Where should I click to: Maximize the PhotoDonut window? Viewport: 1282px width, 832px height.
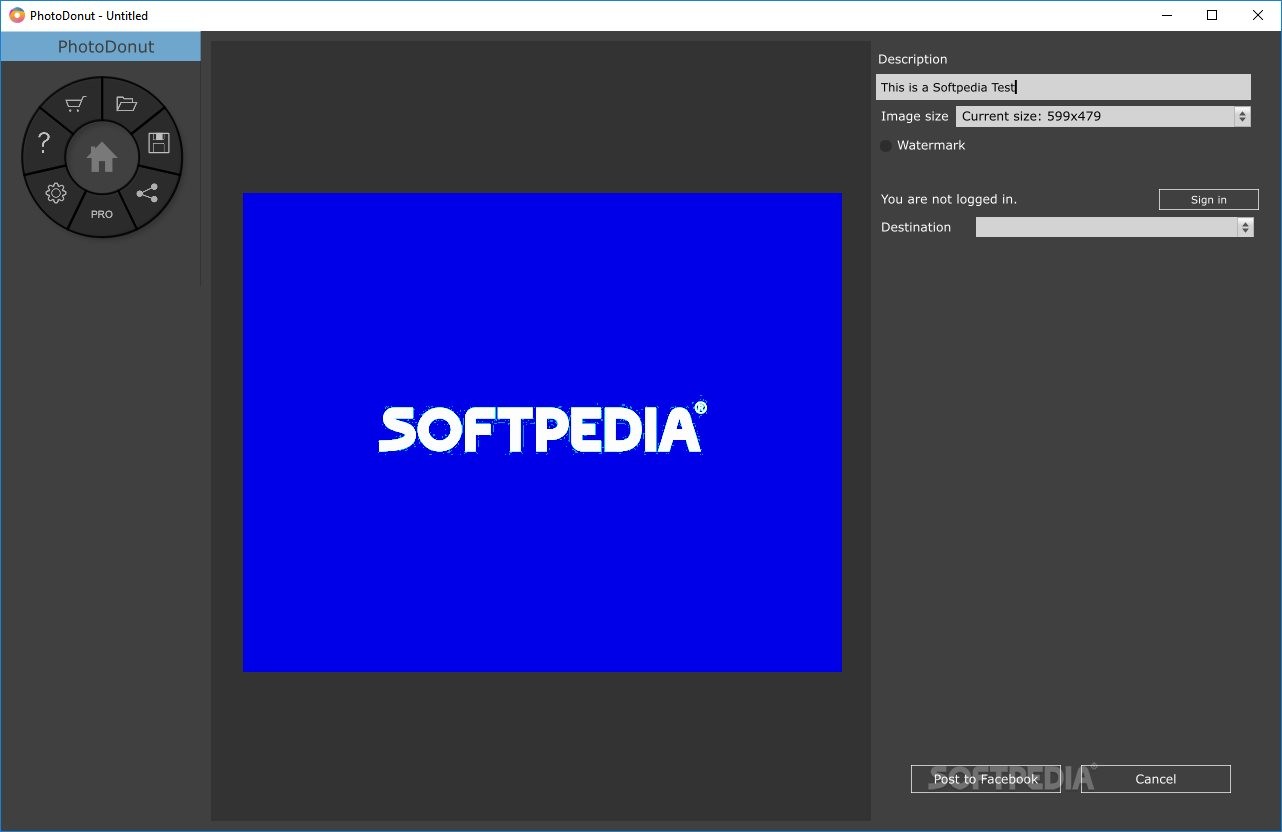[1212, 15]
